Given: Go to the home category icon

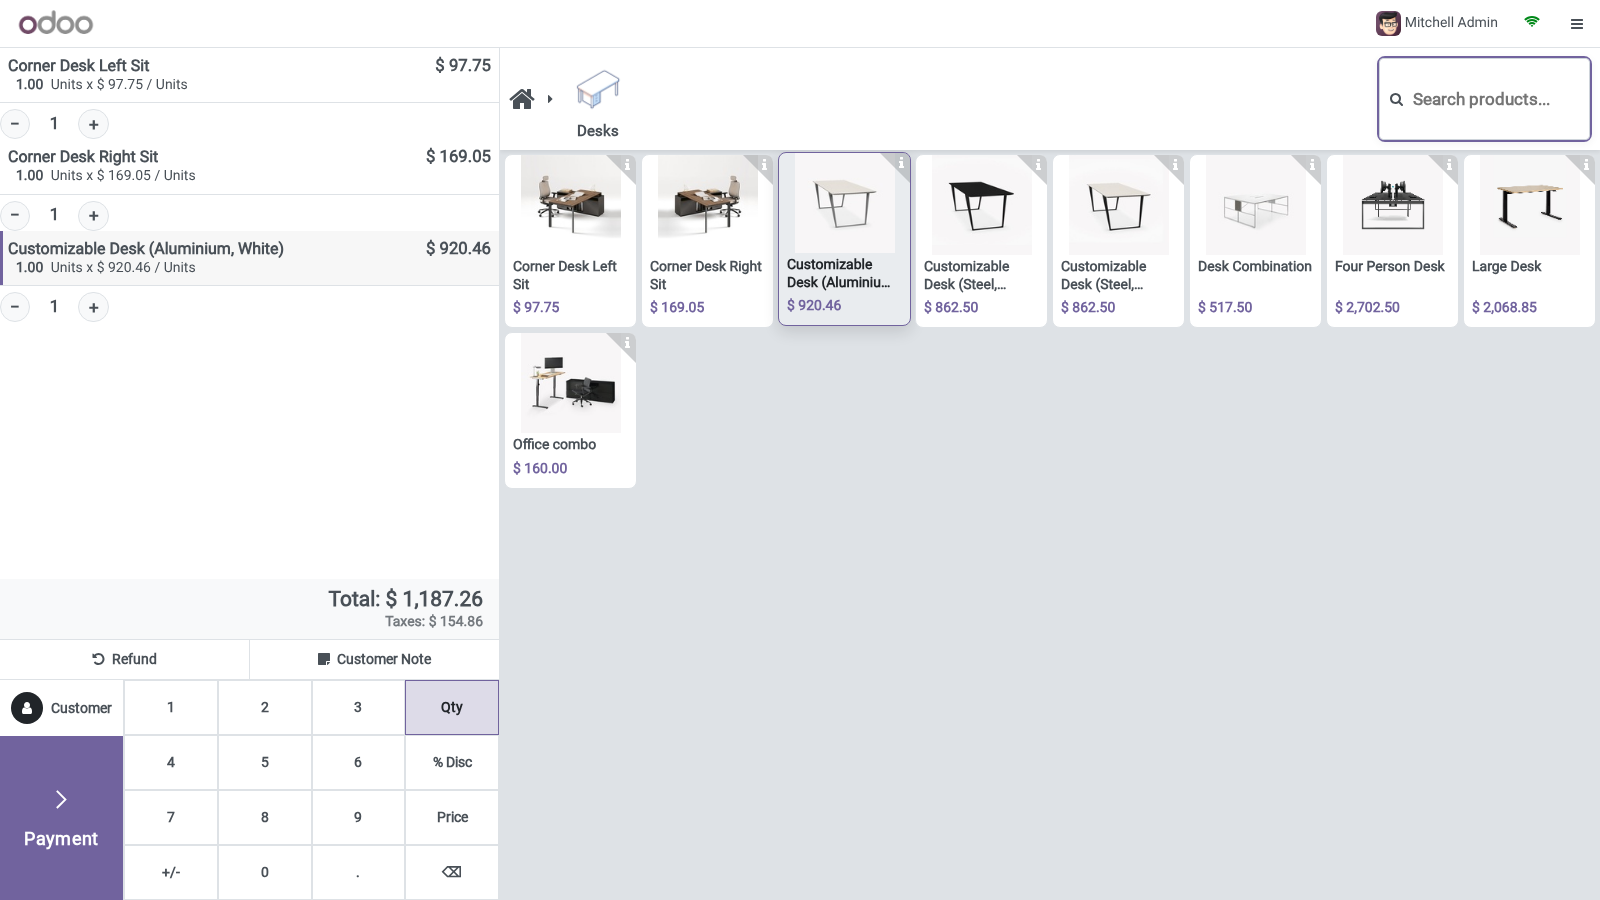Looking at the screenshot, I should pos(521,99).
